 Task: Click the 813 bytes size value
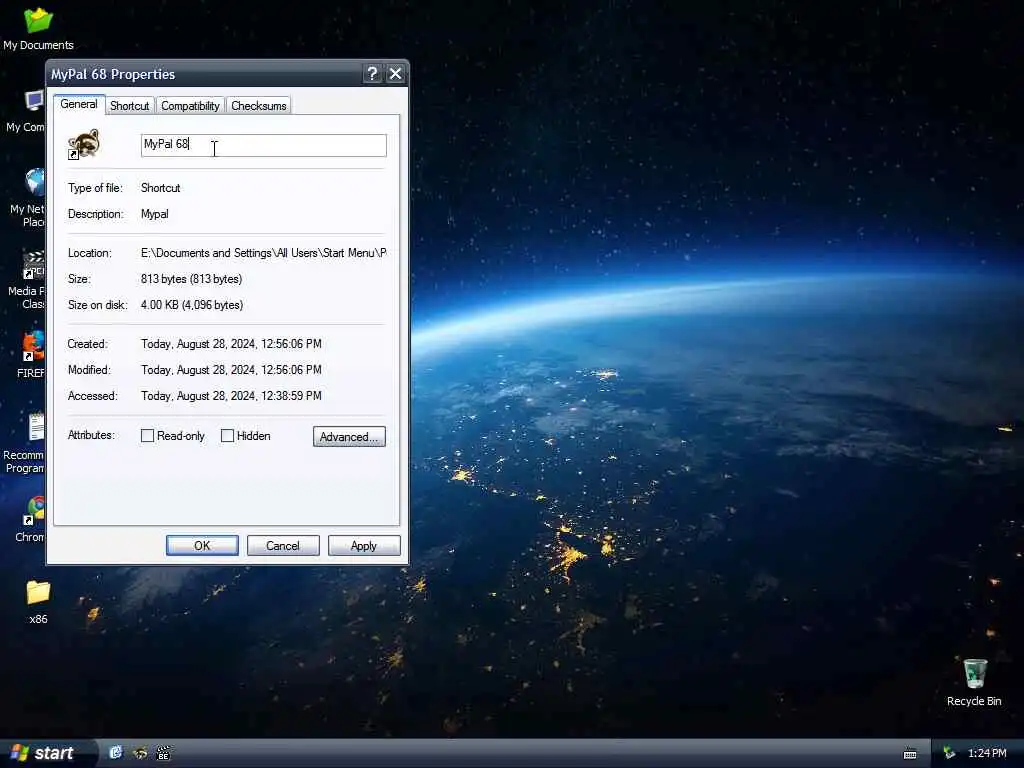pos(191,279)
